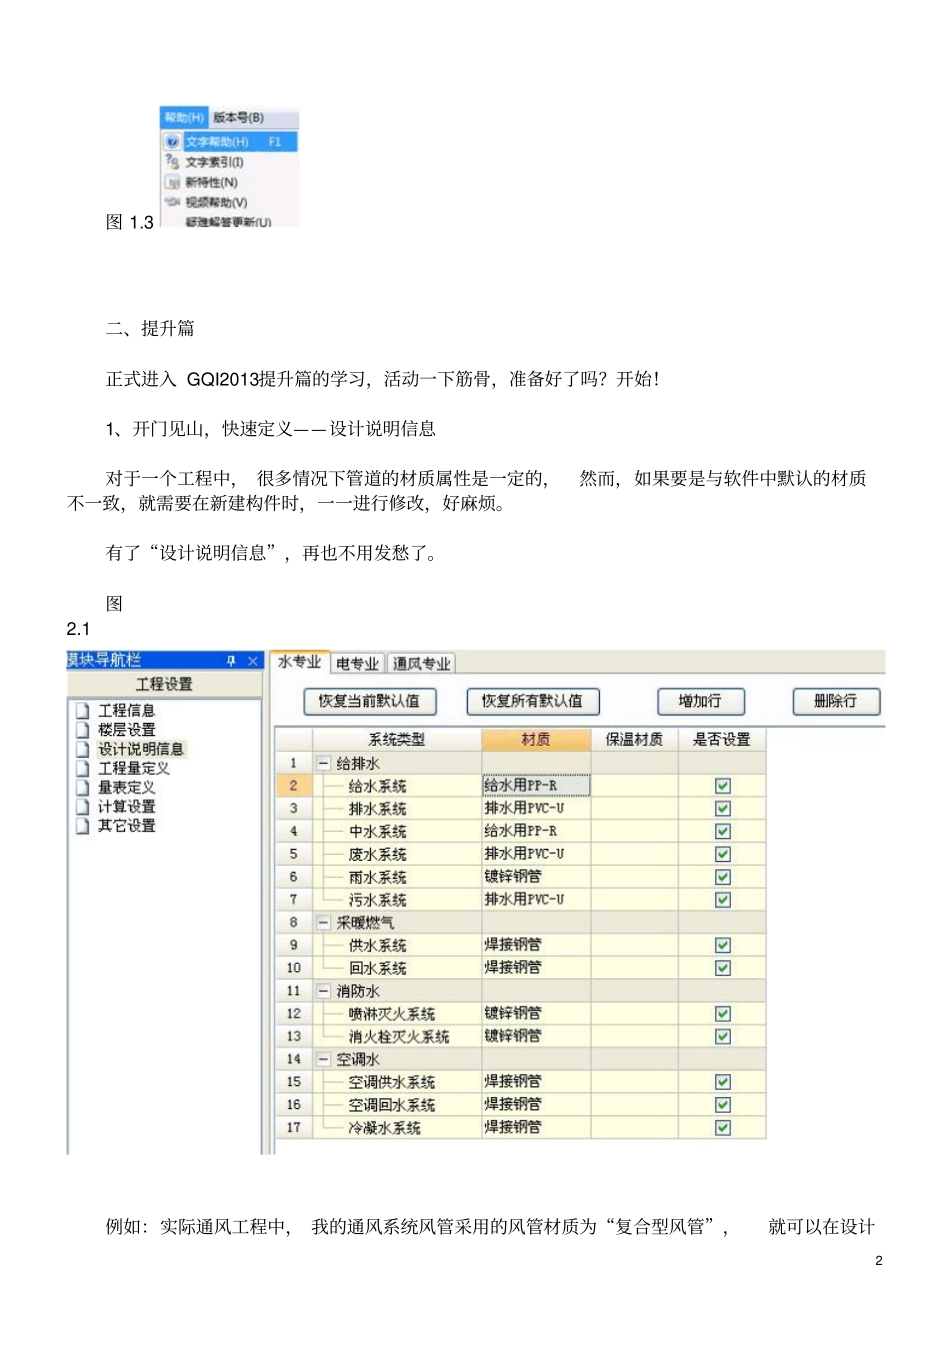Switch to the 电专业 tab
This screenshot has width=950, height=1345.
click(357, 664)
